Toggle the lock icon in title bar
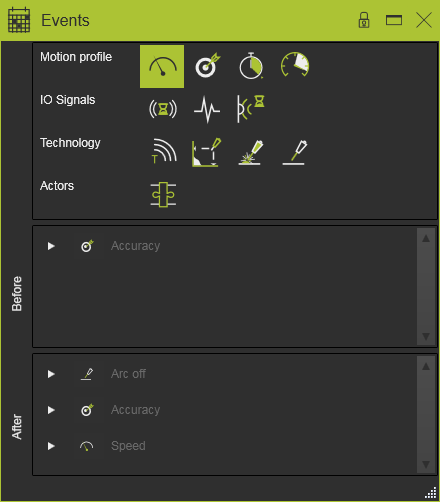The width and height of the screenshot is (440, 502). tap(364, 20)
